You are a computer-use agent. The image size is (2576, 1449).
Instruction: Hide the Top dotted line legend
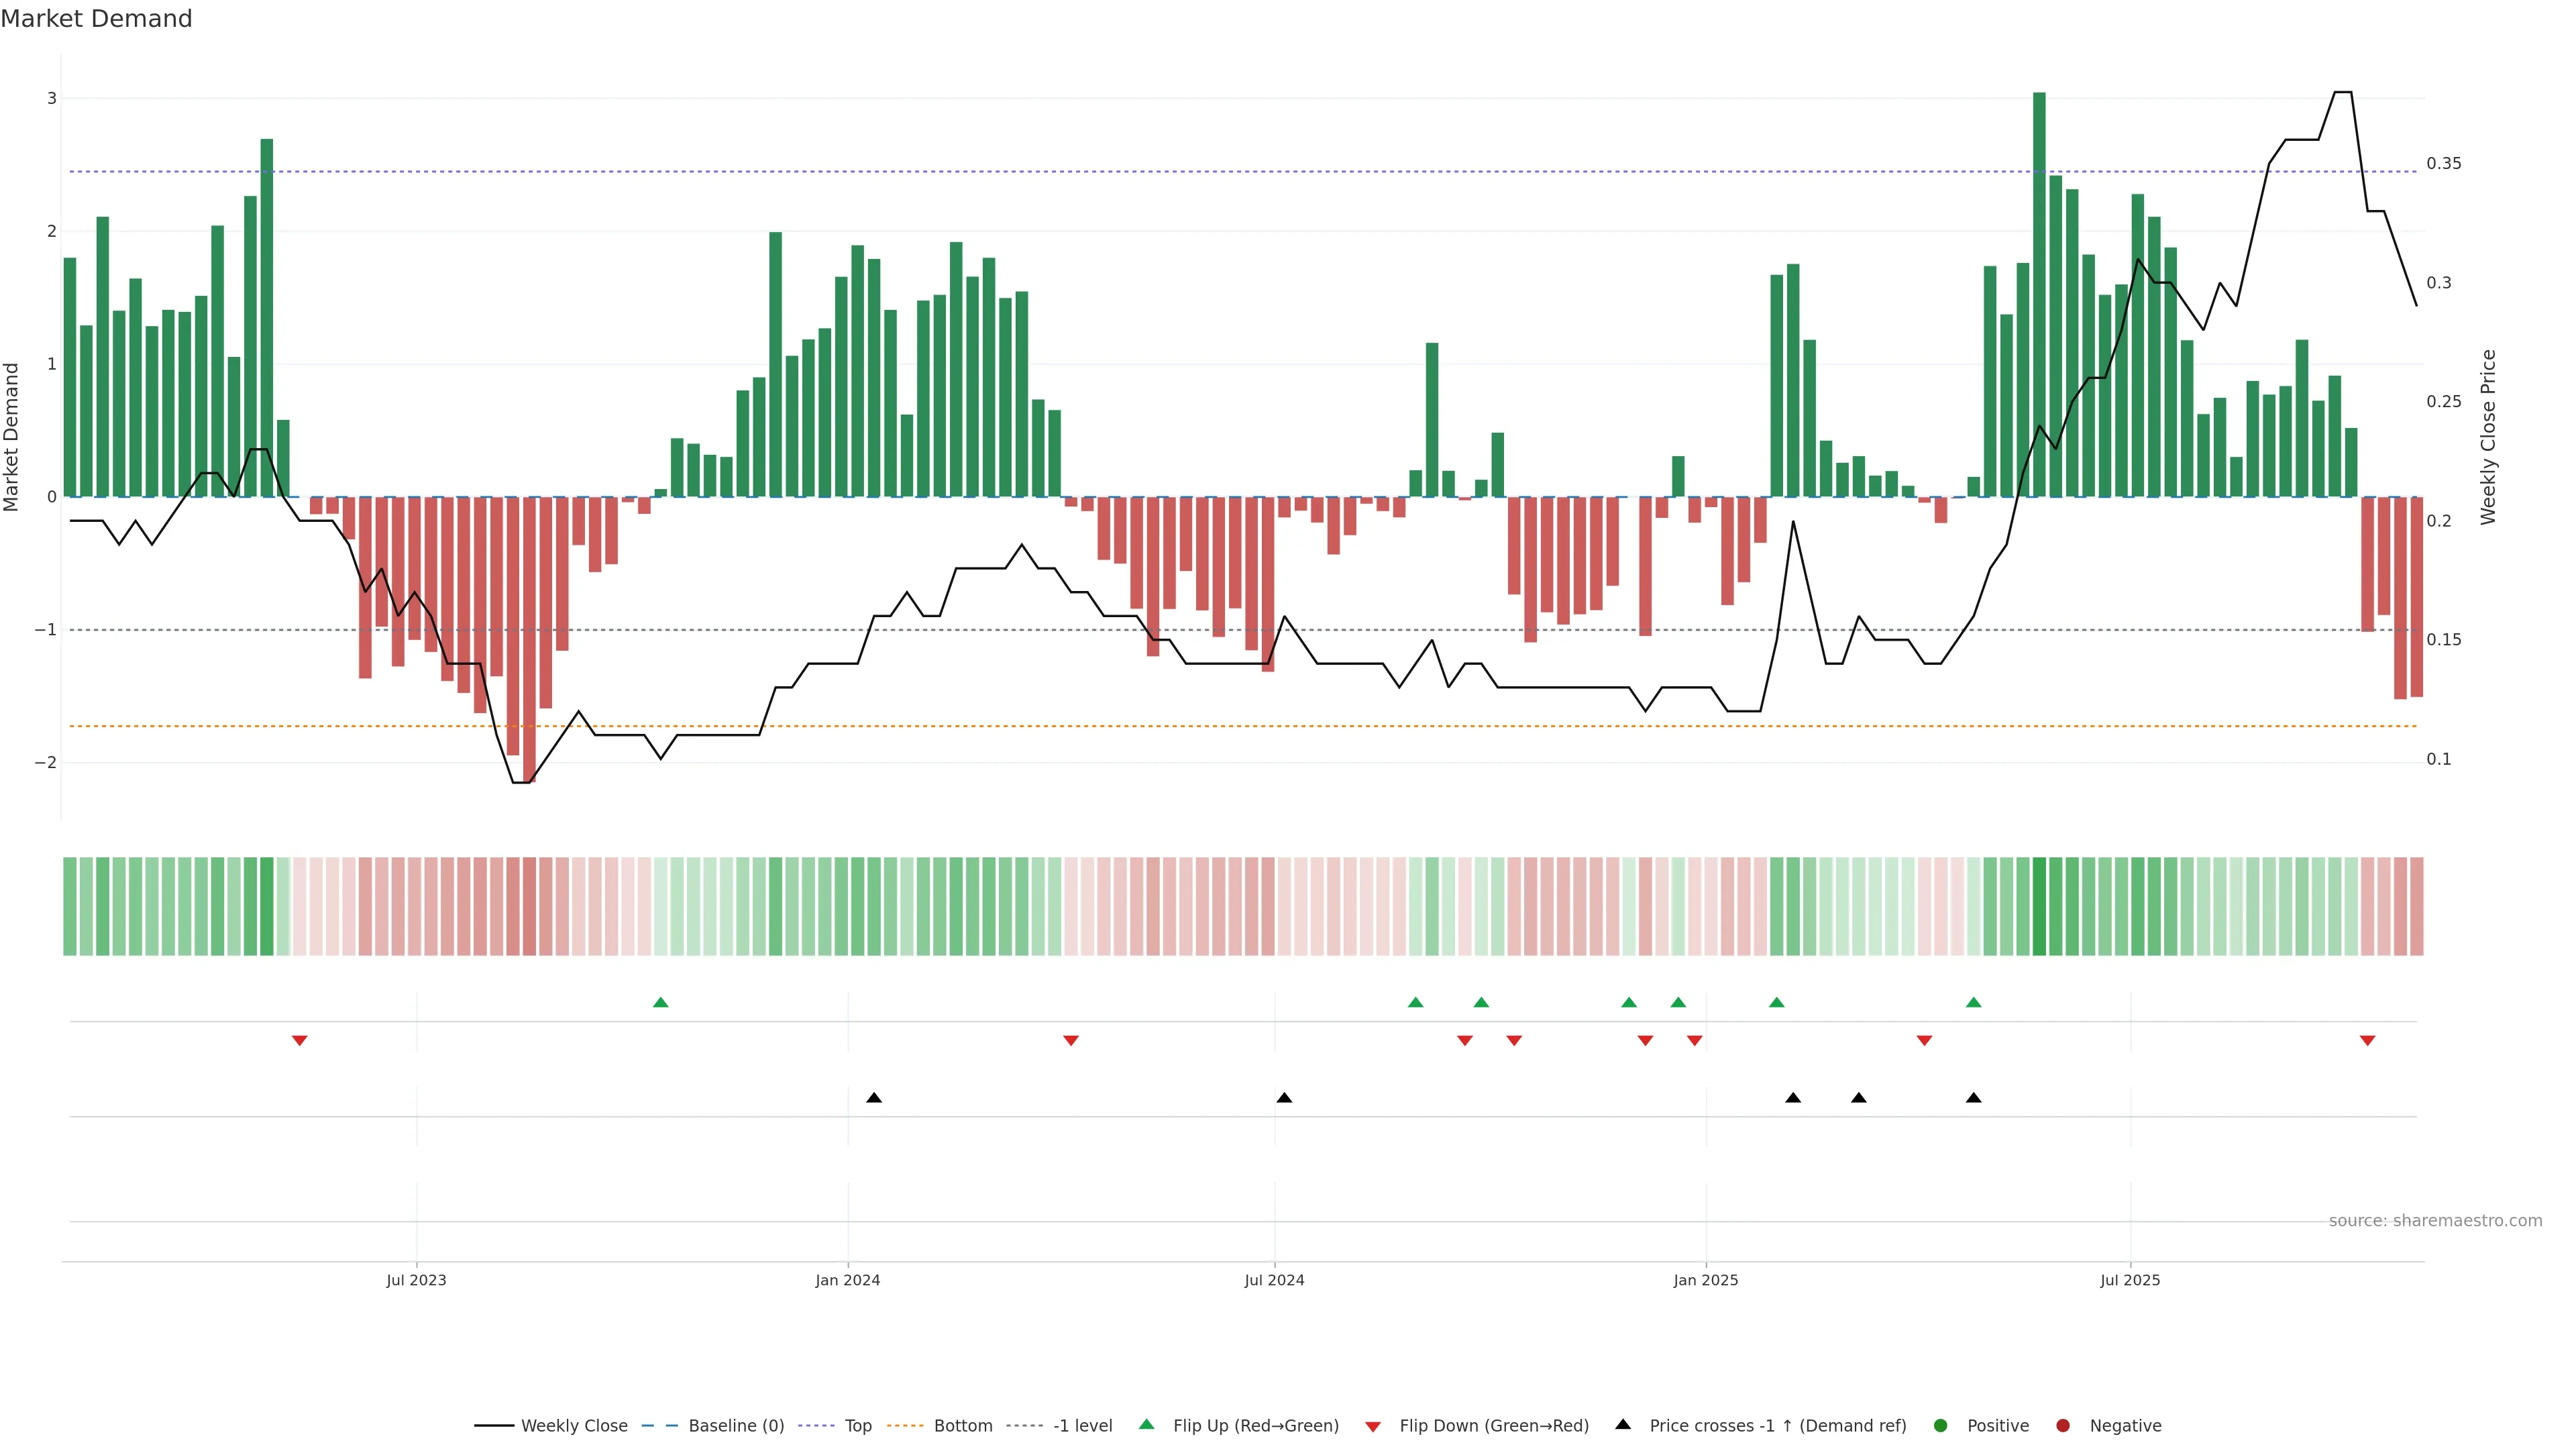pyautogui.click(x=857, y=1426)
